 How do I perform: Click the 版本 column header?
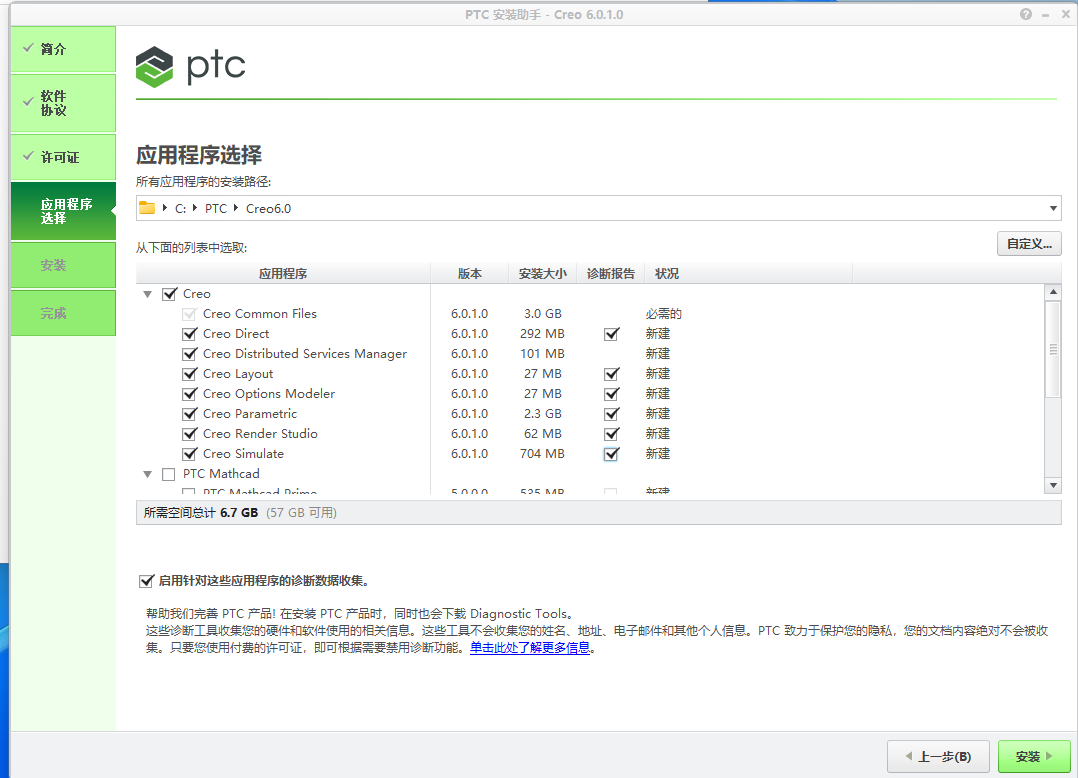click(x=470, y=274)
